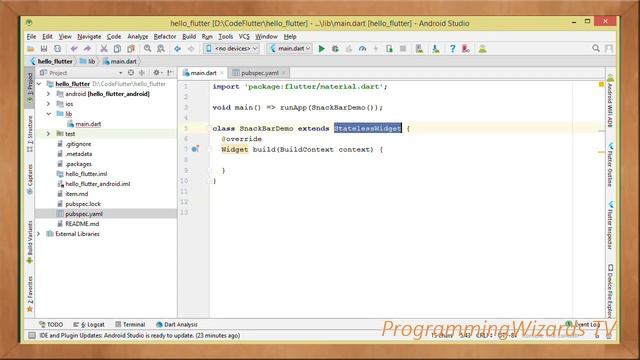Click the Cut scissors icon

point(104,49)
